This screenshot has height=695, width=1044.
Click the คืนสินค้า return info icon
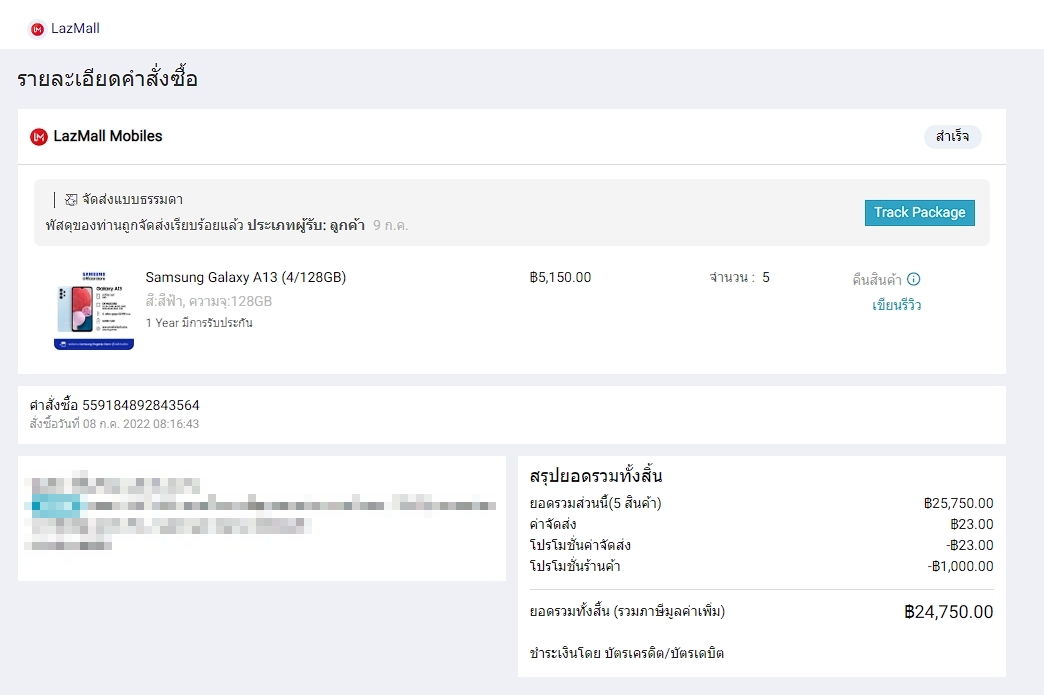[914, 279]
